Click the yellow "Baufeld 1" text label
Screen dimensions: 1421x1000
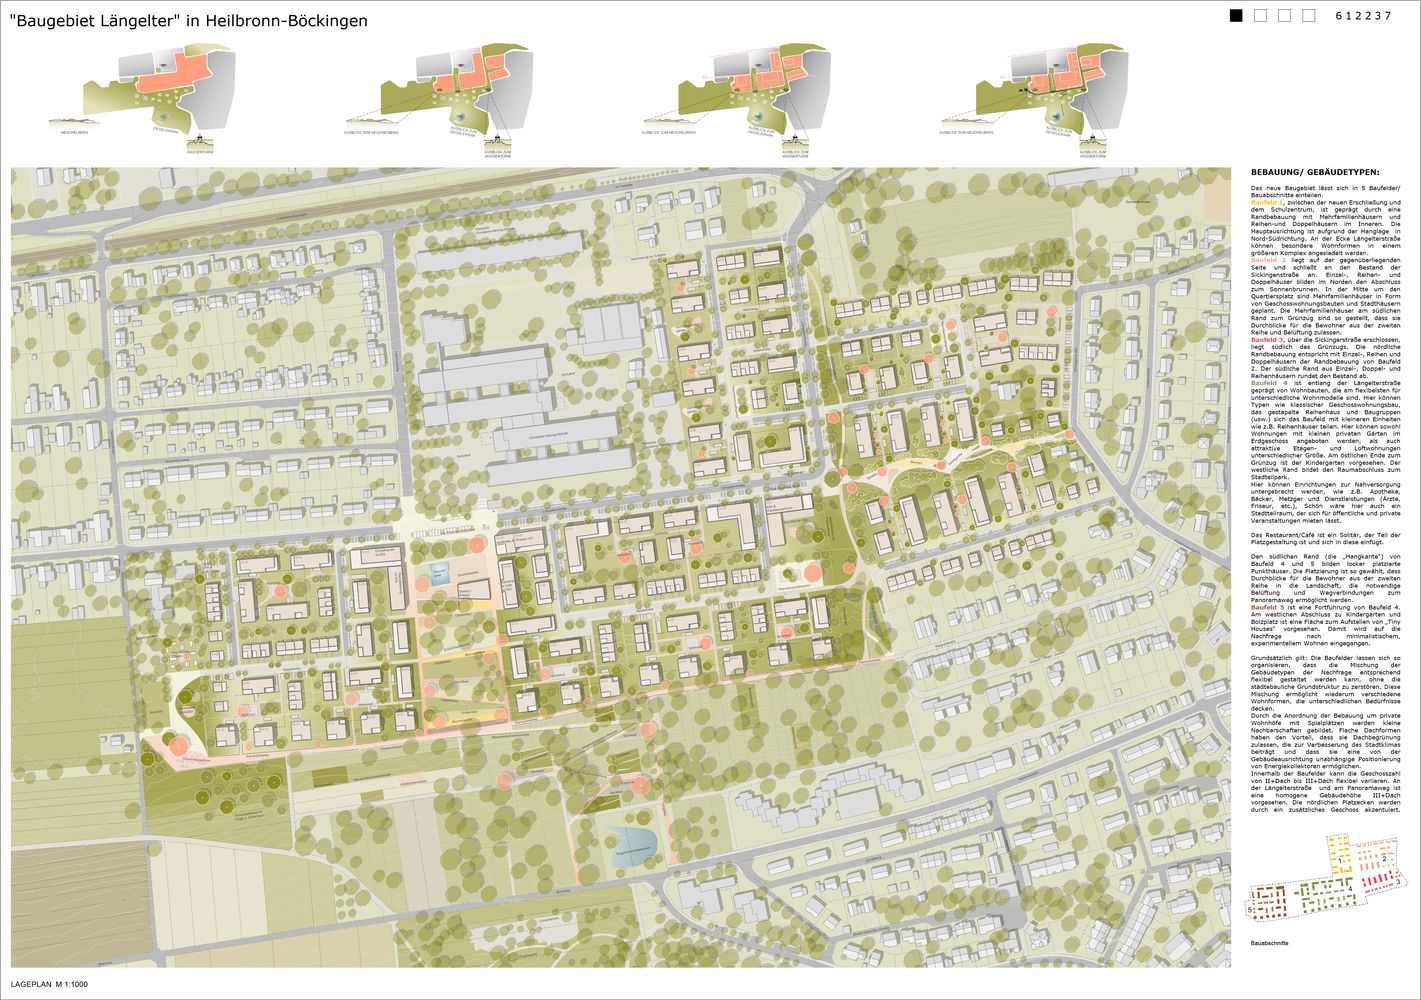(1267, 203)
